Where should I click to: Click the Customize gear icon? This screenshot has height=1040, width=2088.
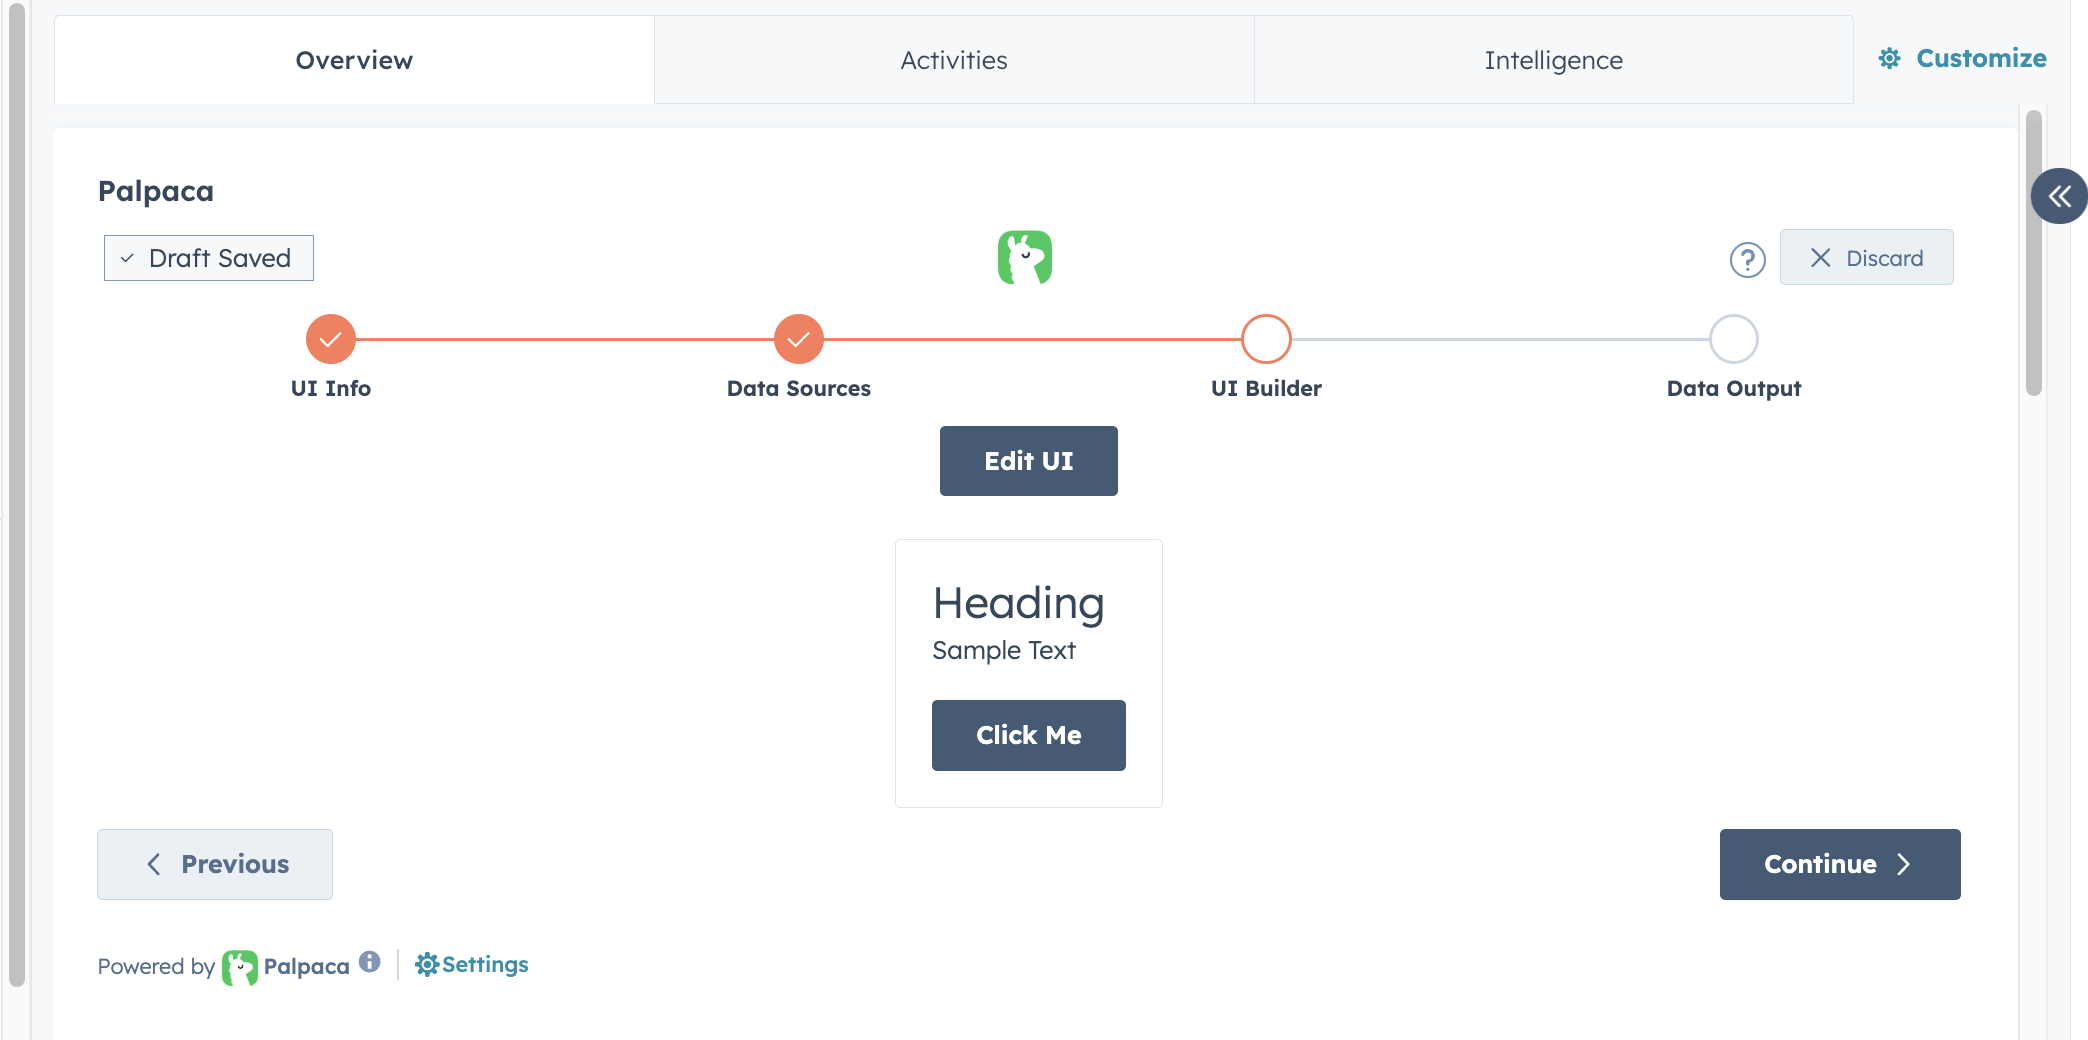[x=1889, y=59]
